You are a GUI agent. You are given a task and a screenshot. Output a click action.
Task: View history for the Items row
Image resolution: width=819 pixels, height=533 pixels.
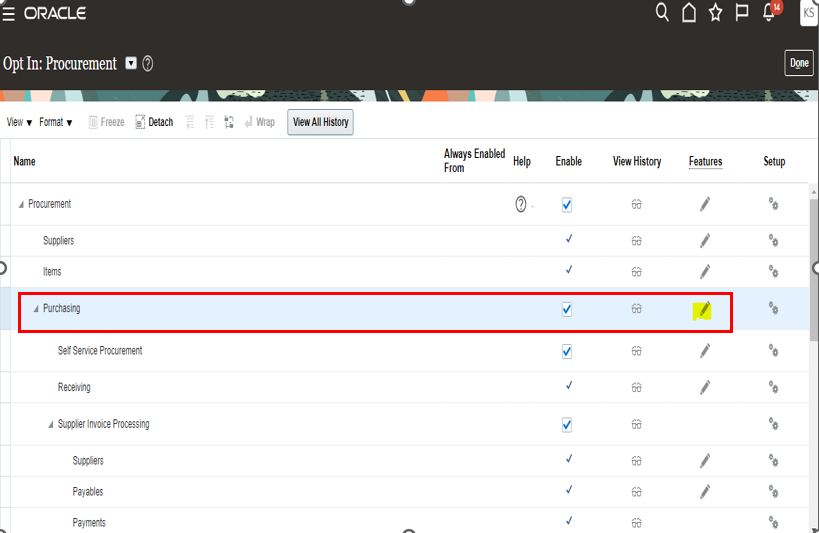click(636, 272)
